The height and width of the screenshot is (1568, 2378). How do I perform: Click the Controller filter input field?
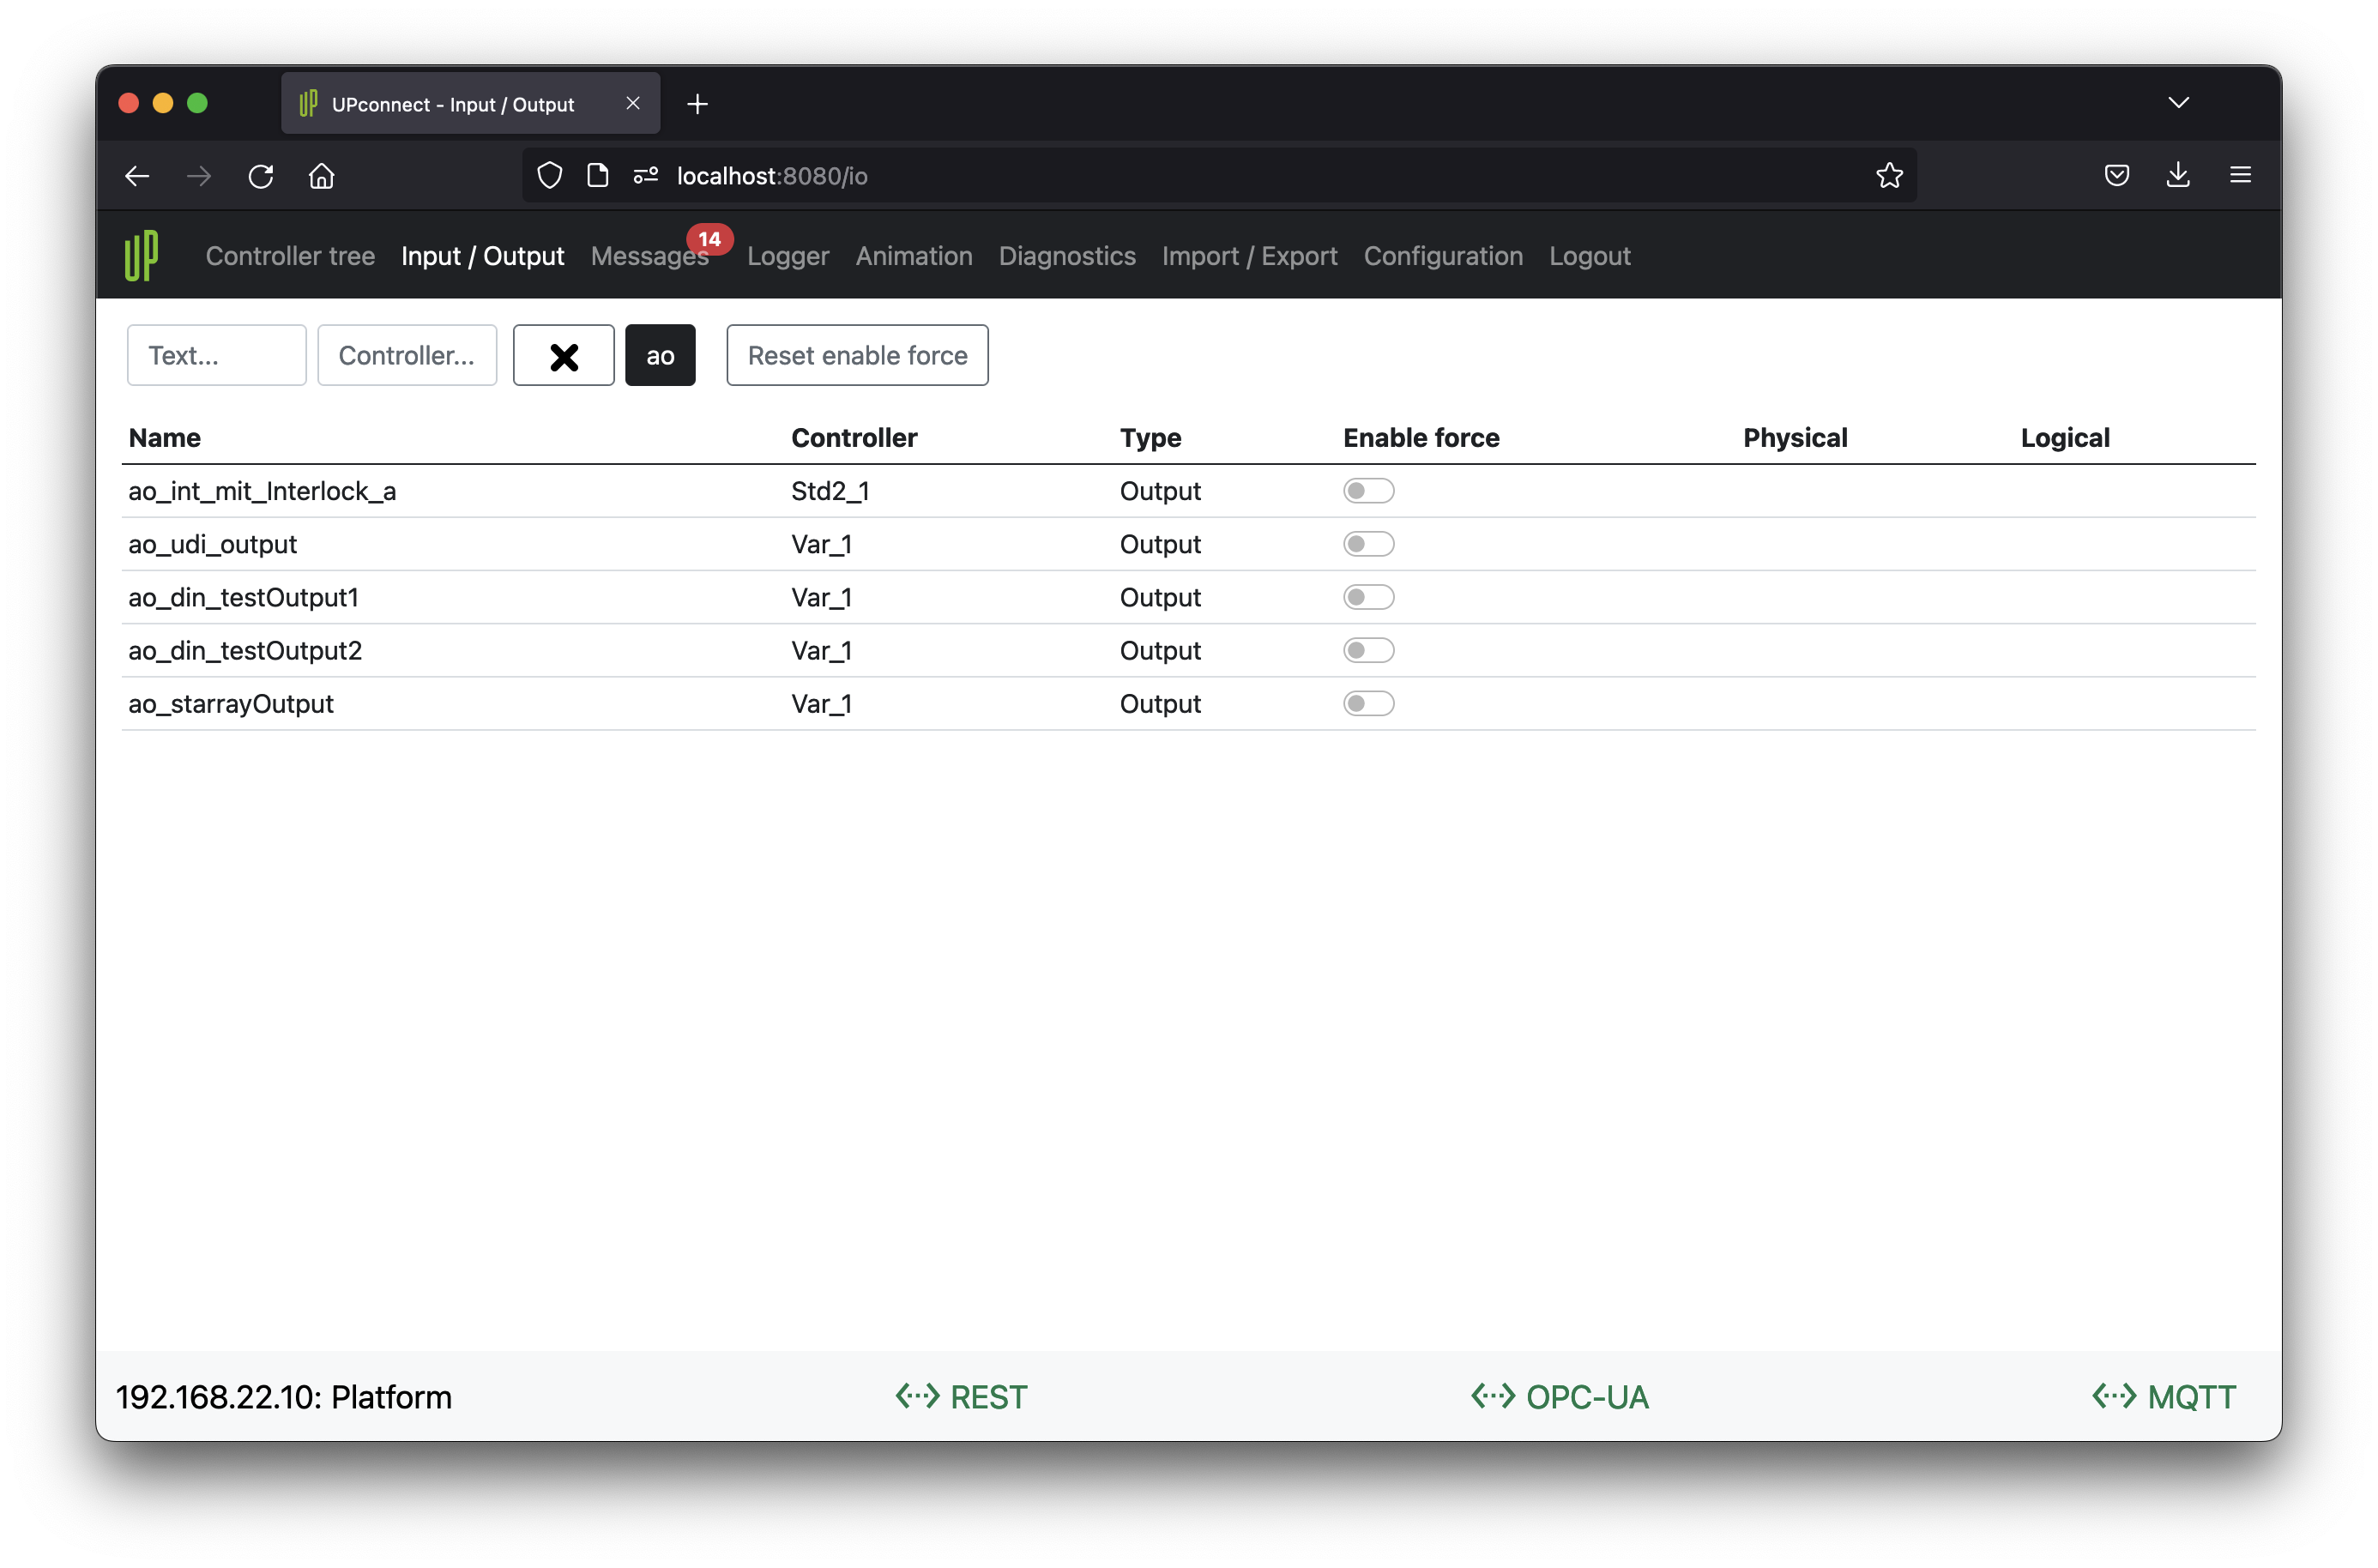407,355
